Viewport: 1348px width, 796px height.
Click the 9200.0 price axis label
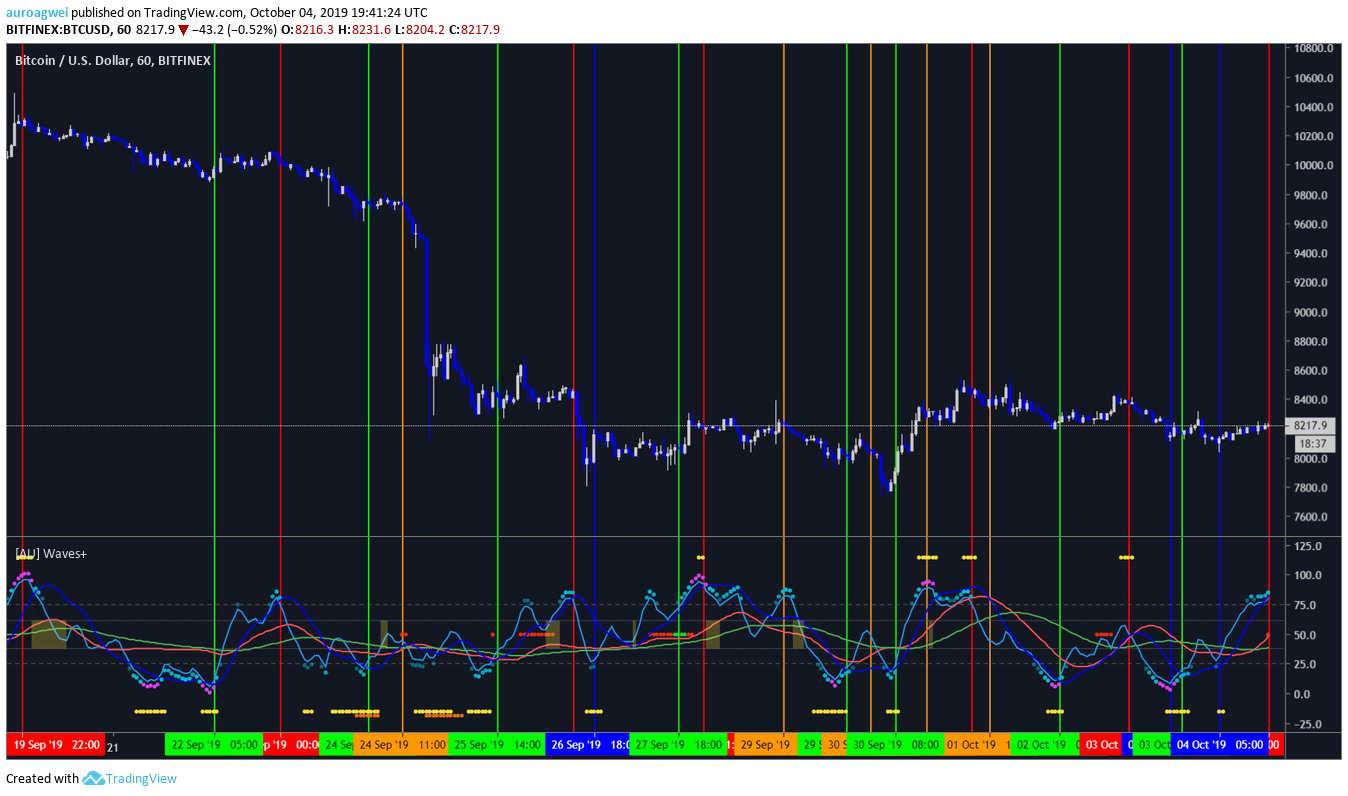click(x=1311, y=283)
